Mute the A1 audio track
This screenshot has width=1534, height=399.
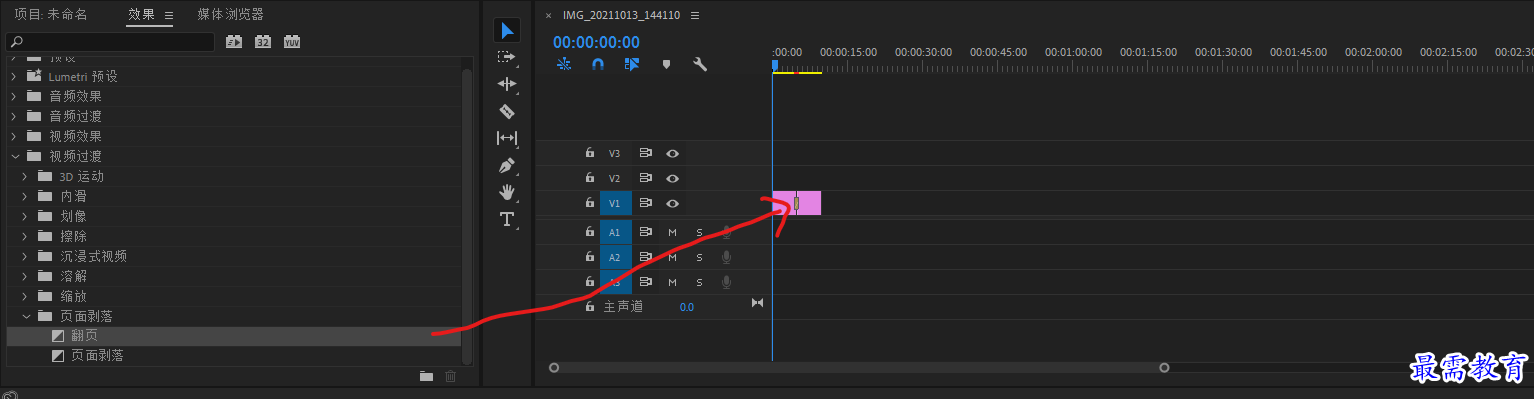click(673, 232)
